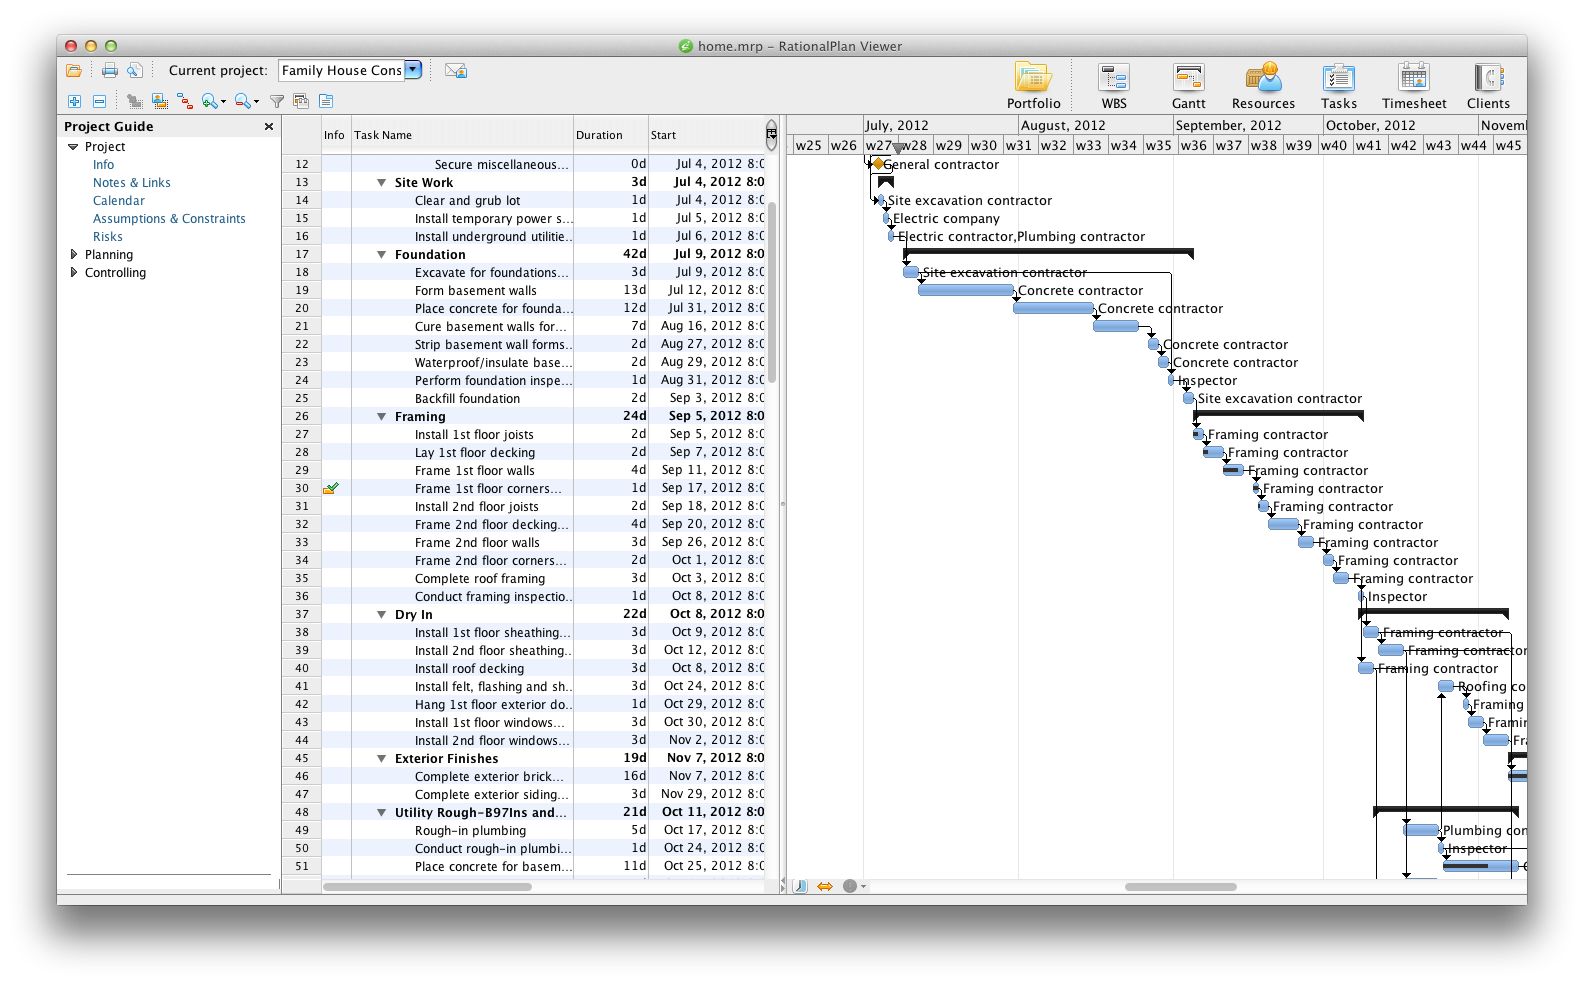Switch to the Clients view
The width and height of the screenshot is (1584, 984).
[x=1487, y=85]
